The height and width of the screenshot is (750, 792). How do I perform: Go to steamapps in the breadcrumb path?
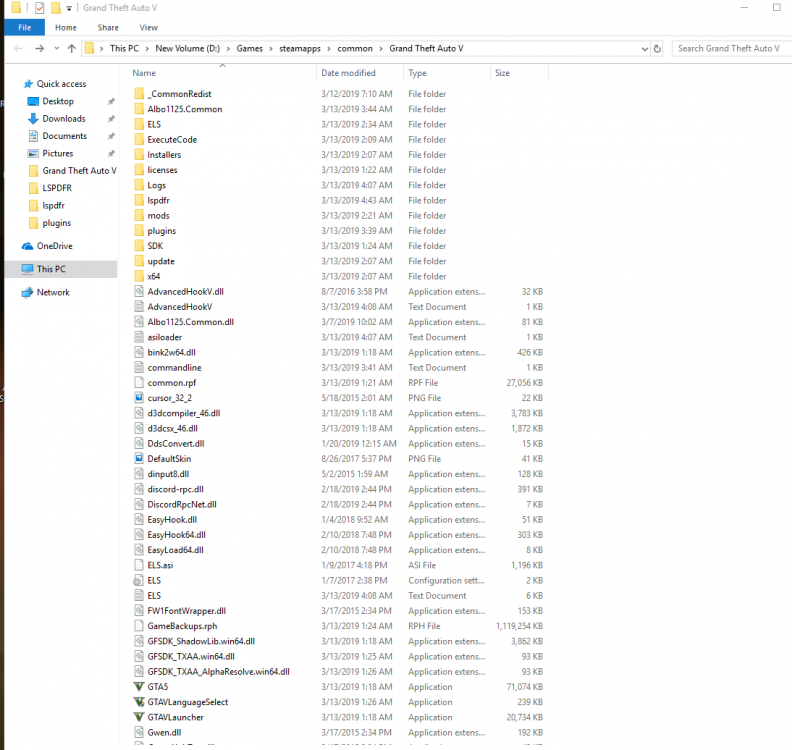pos(300,48)
